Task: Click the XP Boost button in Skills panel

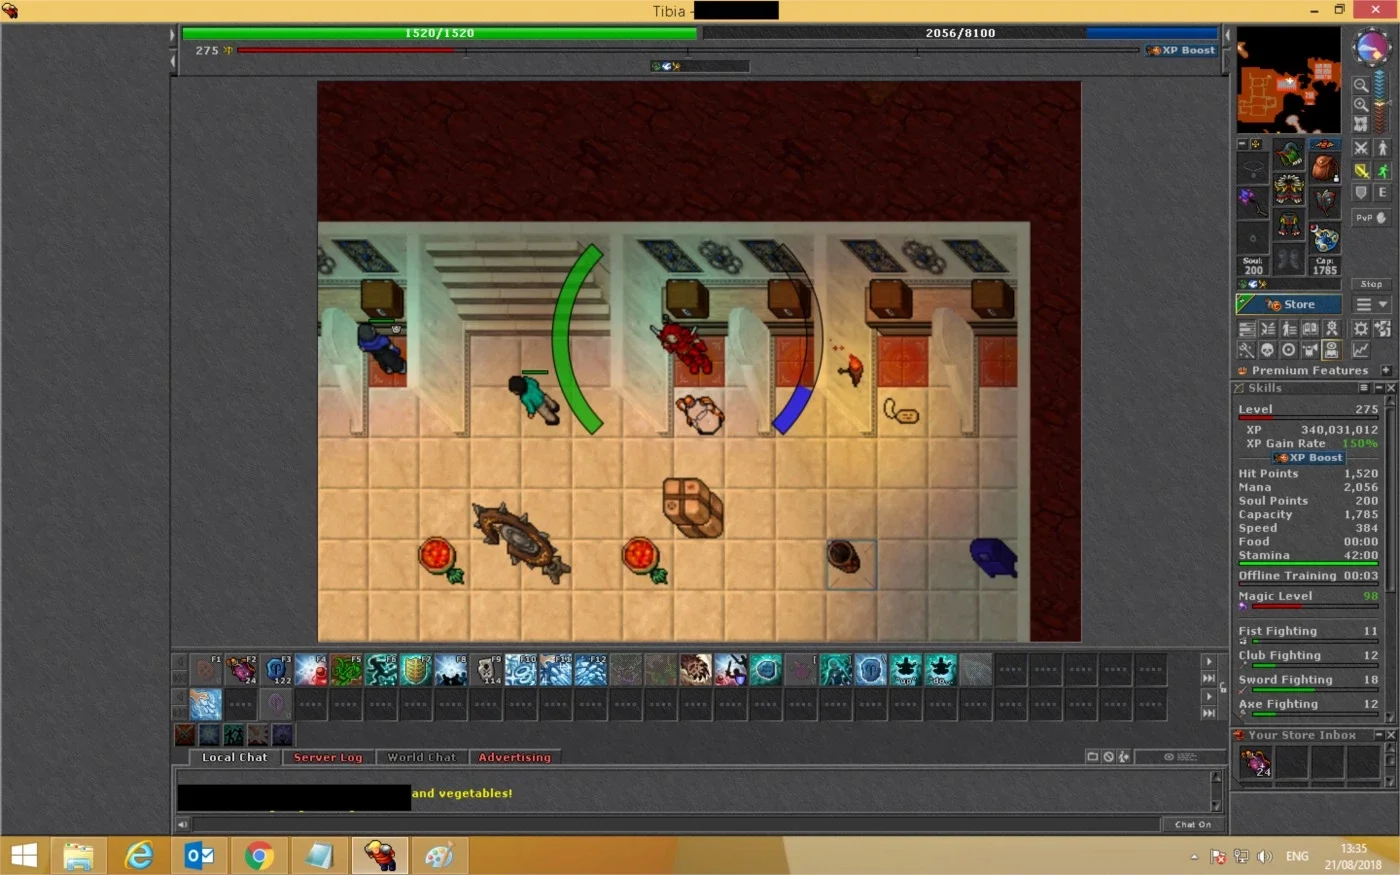Action: click(1309, 457)
